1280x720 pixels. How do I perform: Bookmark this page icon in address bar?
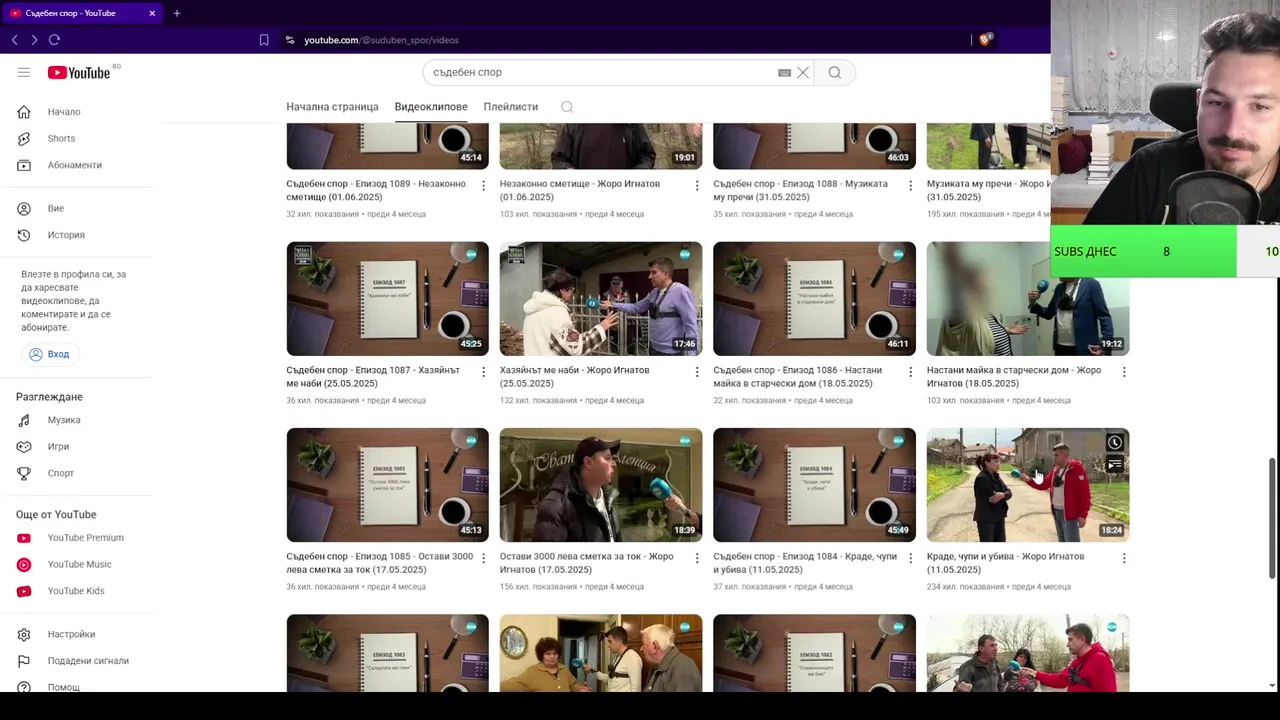point(264,40)
